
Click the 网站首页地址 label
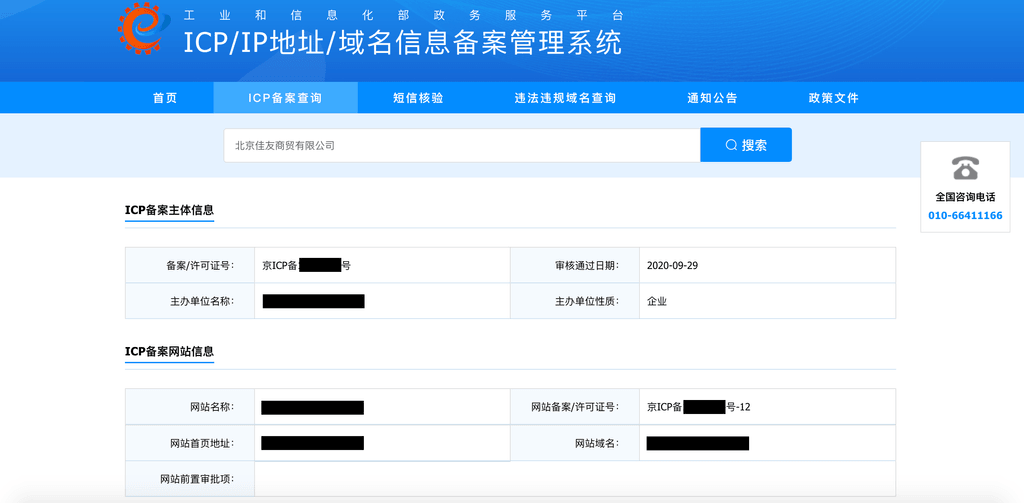tap(201, 443)
